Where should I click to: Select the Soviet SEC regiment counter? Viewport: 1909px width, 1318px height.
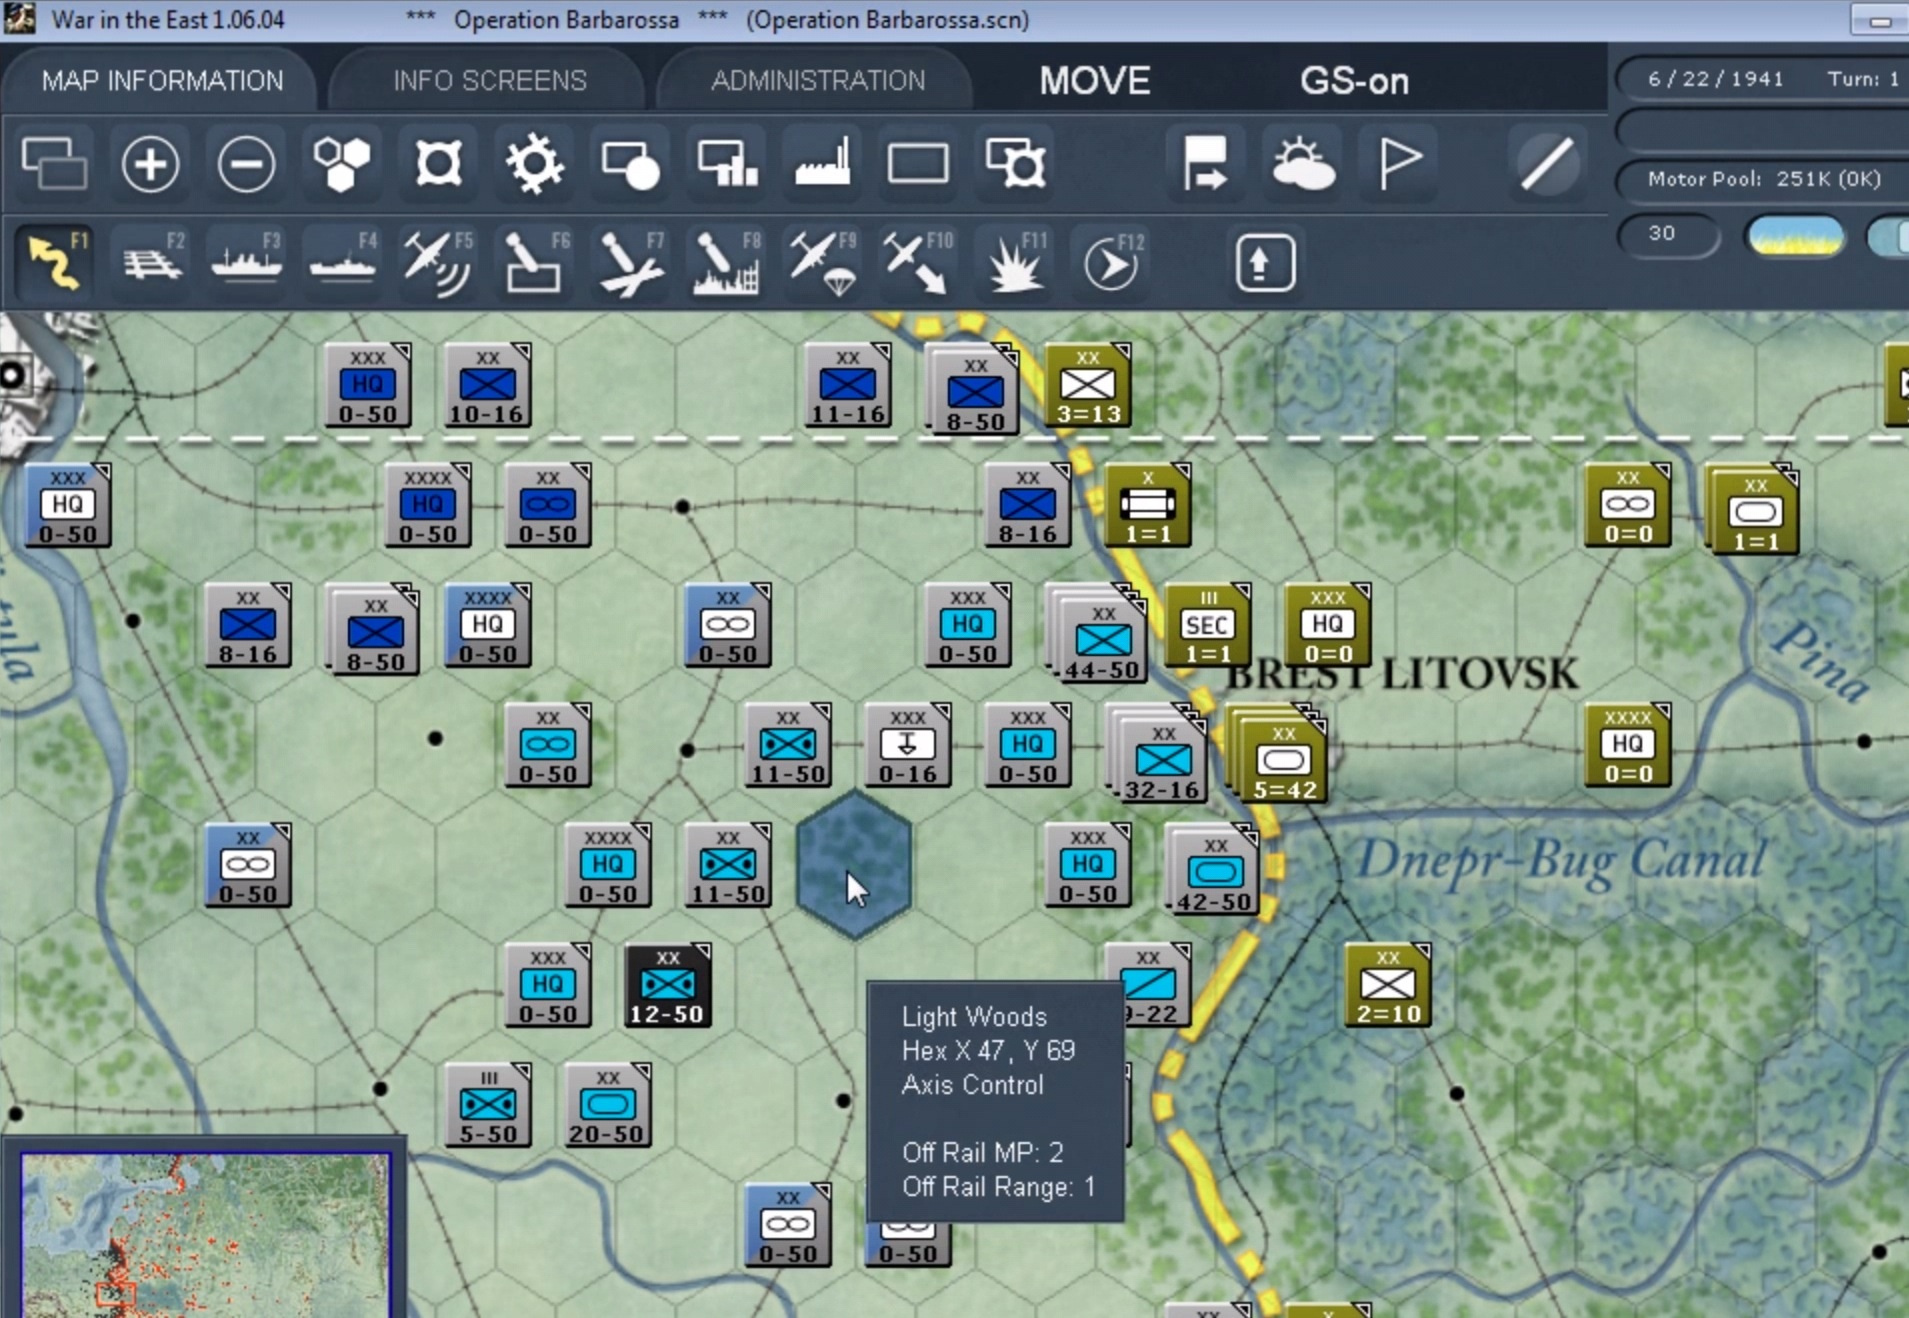tap(1207, 625)
